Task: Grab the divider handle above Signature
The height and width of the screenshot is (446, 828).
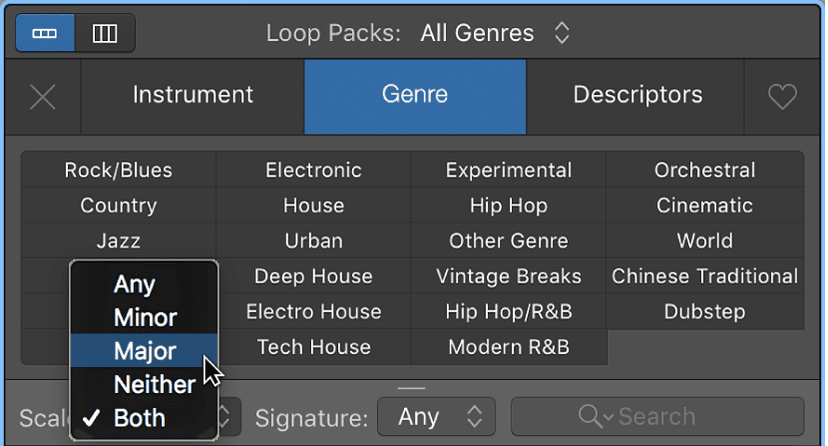Action: pyautogui.click(x=411, y=388)
